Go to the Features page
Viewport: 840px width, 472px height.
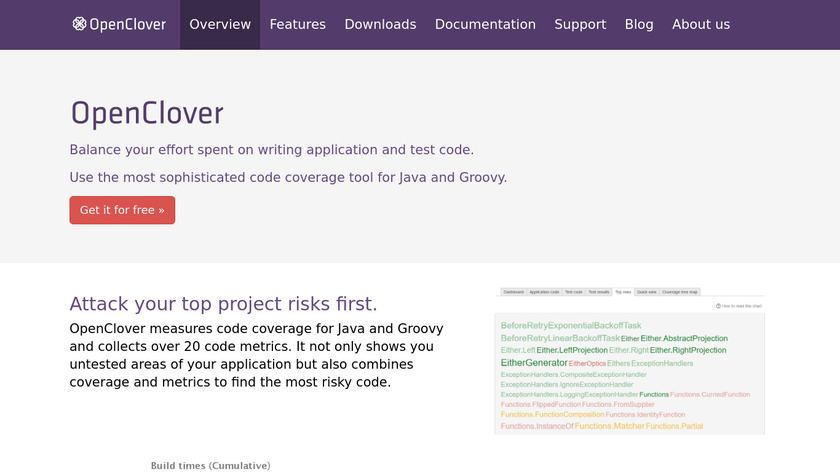click(297, 24)
